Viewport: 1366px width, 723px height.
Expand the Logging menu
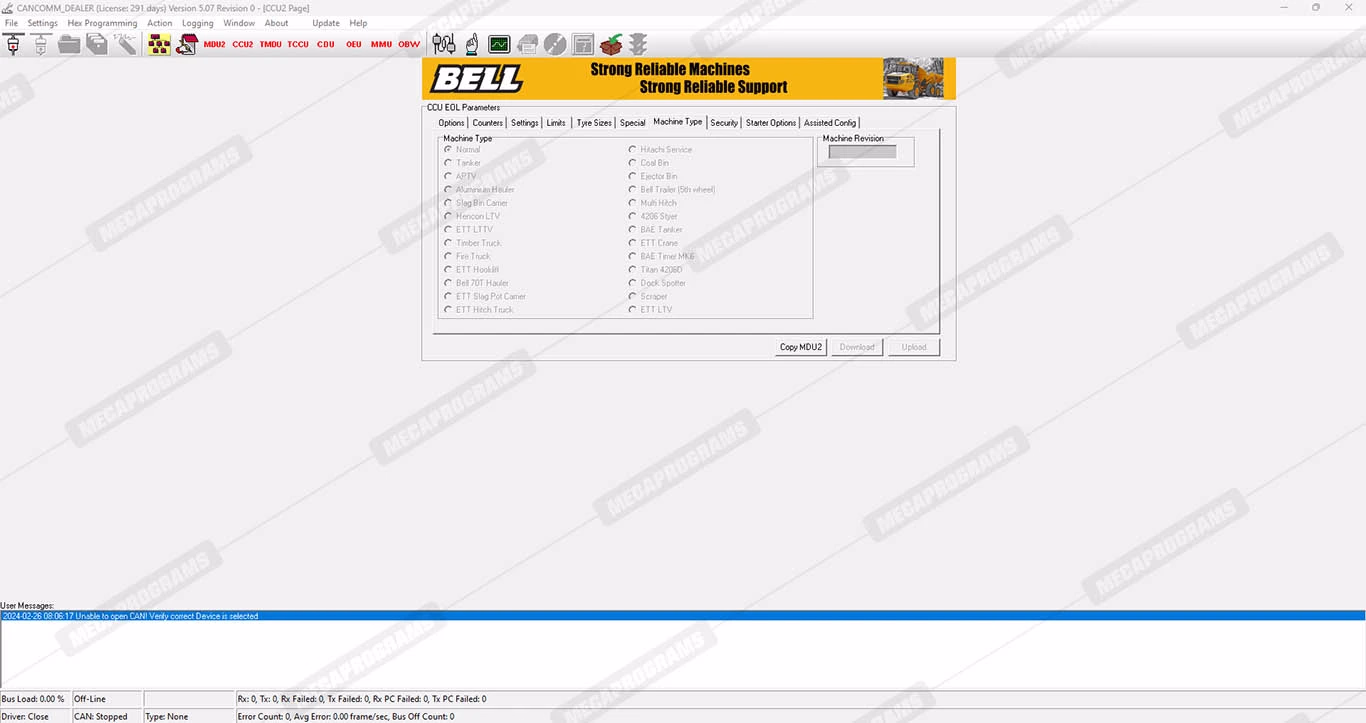pos(197,23)
